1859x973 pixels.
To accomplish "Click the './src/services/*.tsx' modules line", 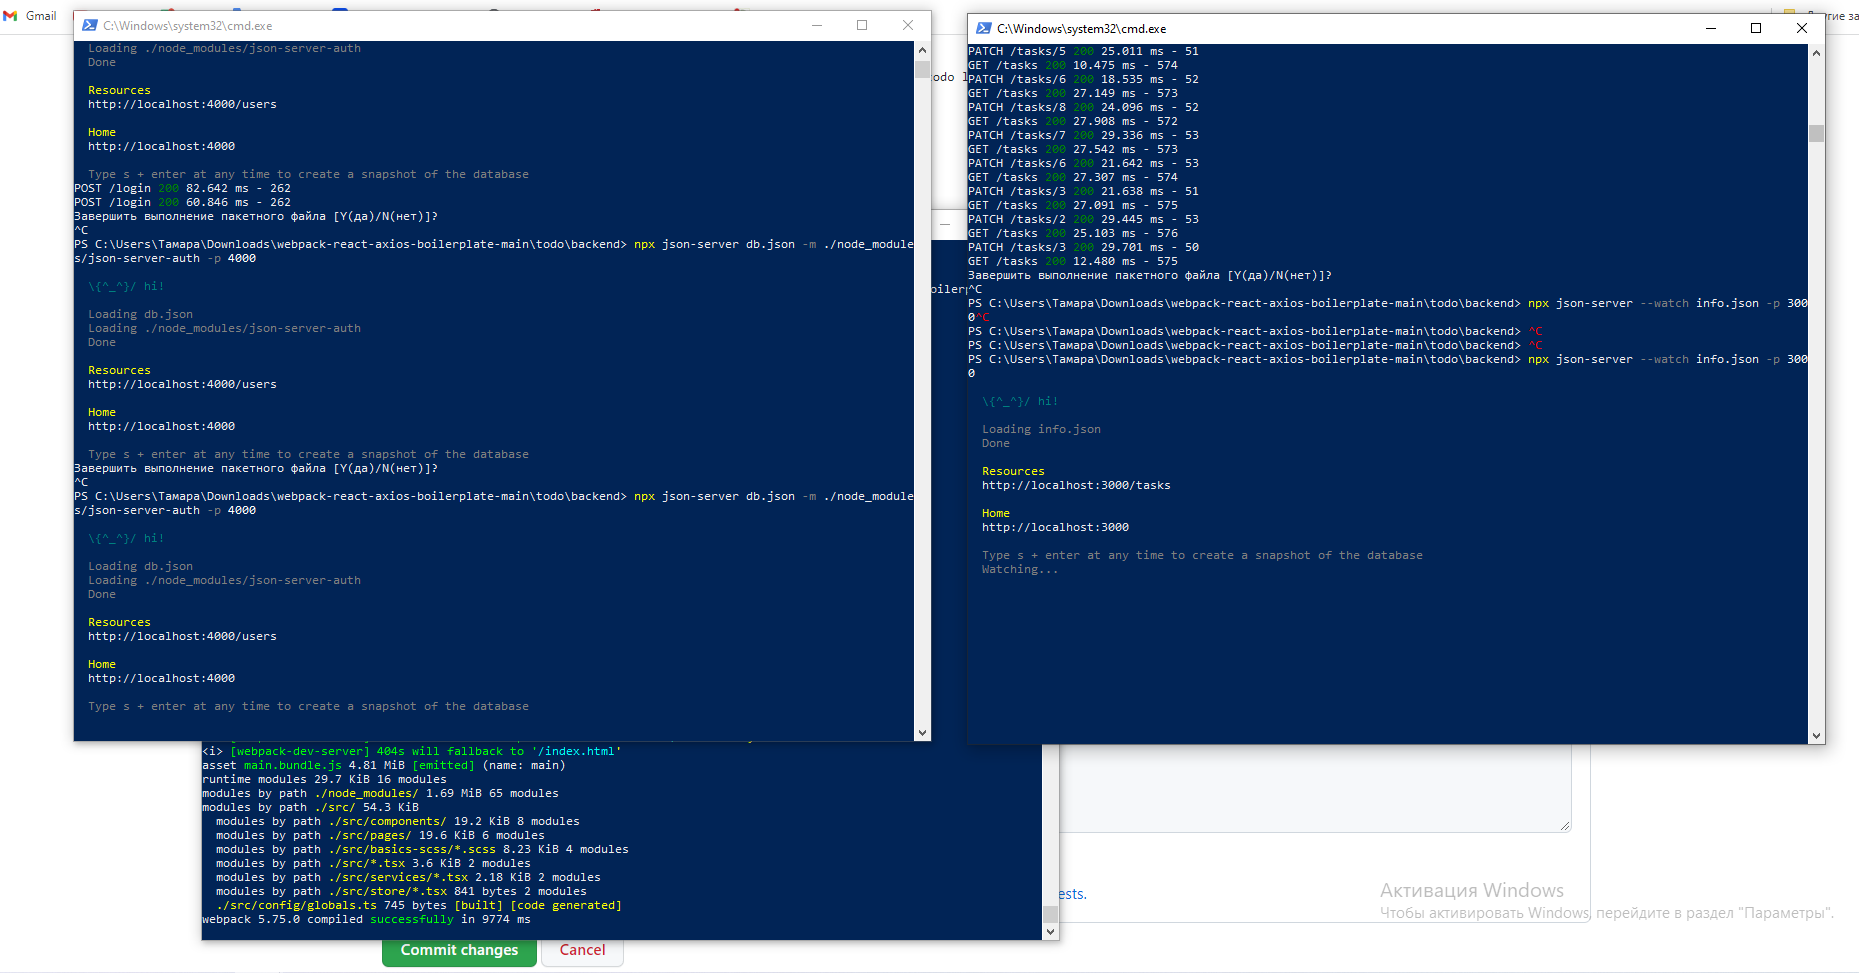I will [x=408, y=877].
